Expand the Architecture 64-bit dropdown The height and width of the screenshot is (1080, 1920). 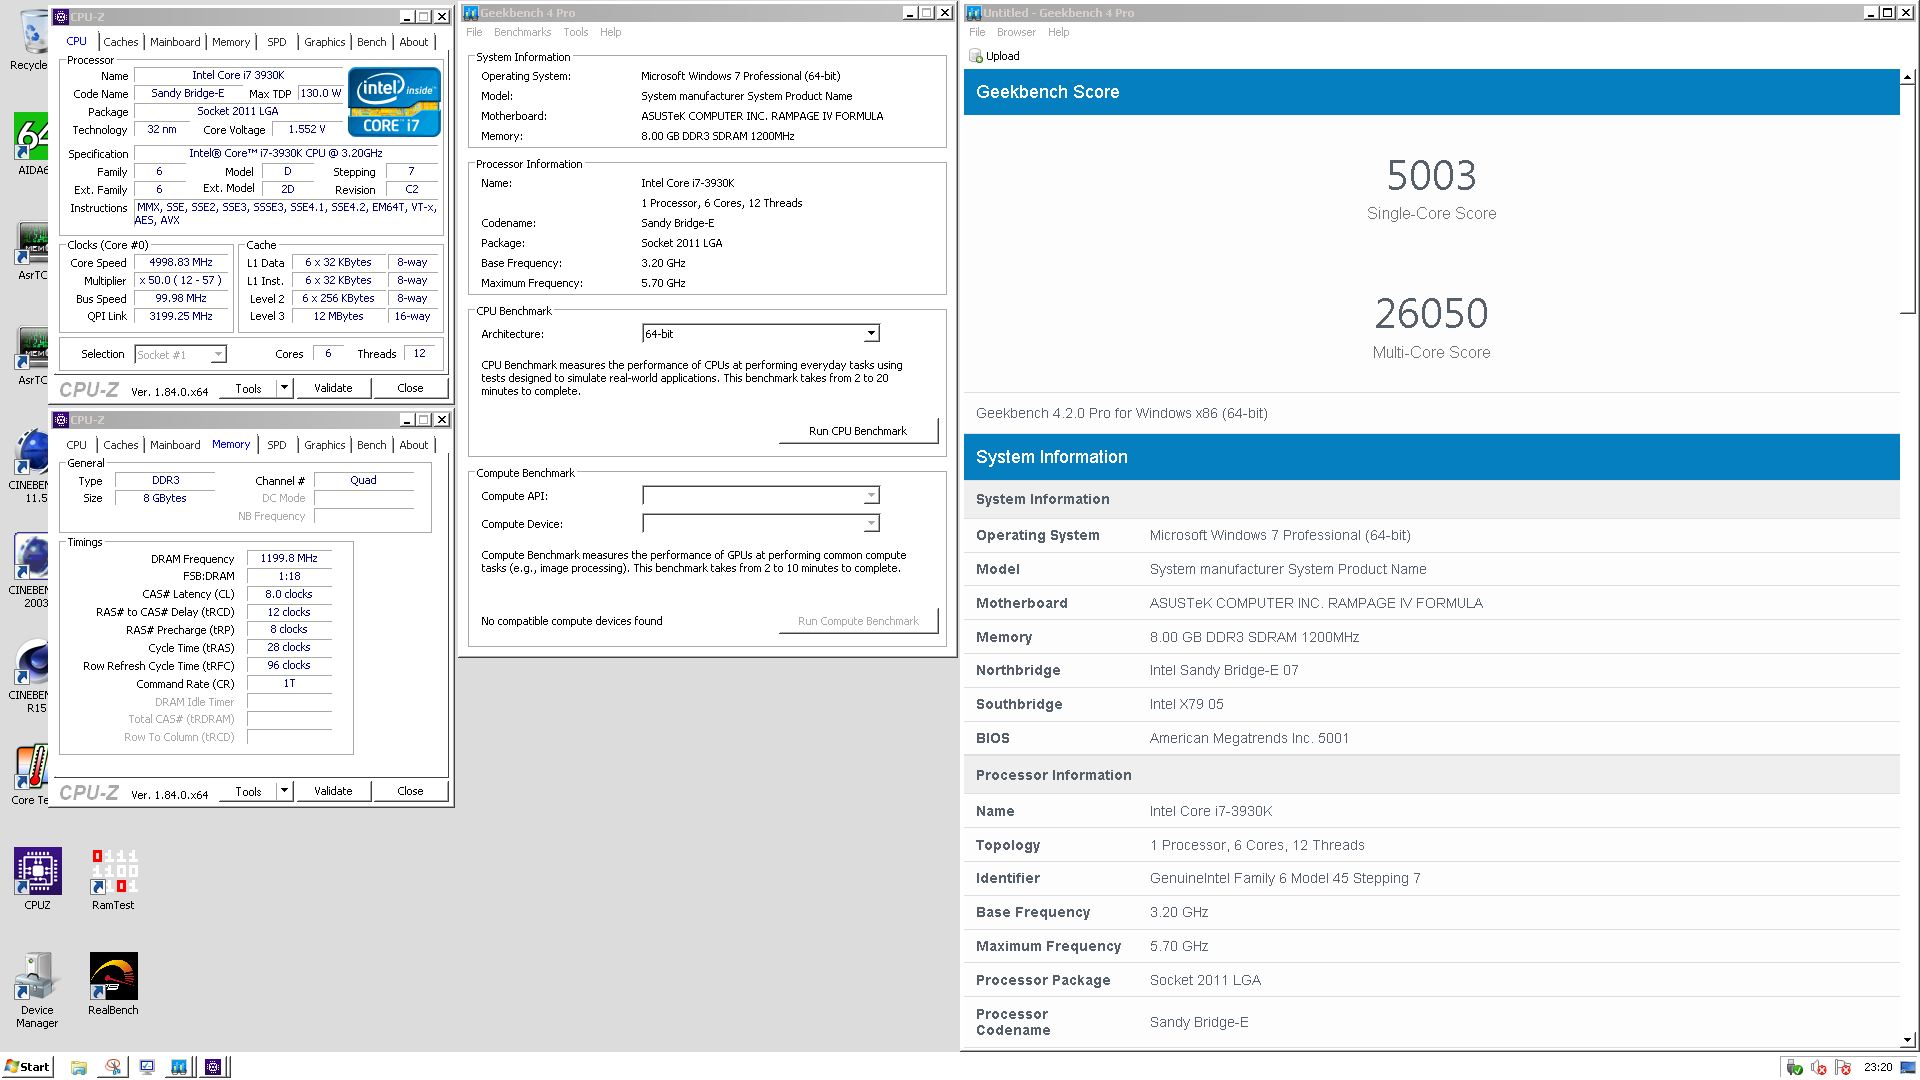click(871, 334)
